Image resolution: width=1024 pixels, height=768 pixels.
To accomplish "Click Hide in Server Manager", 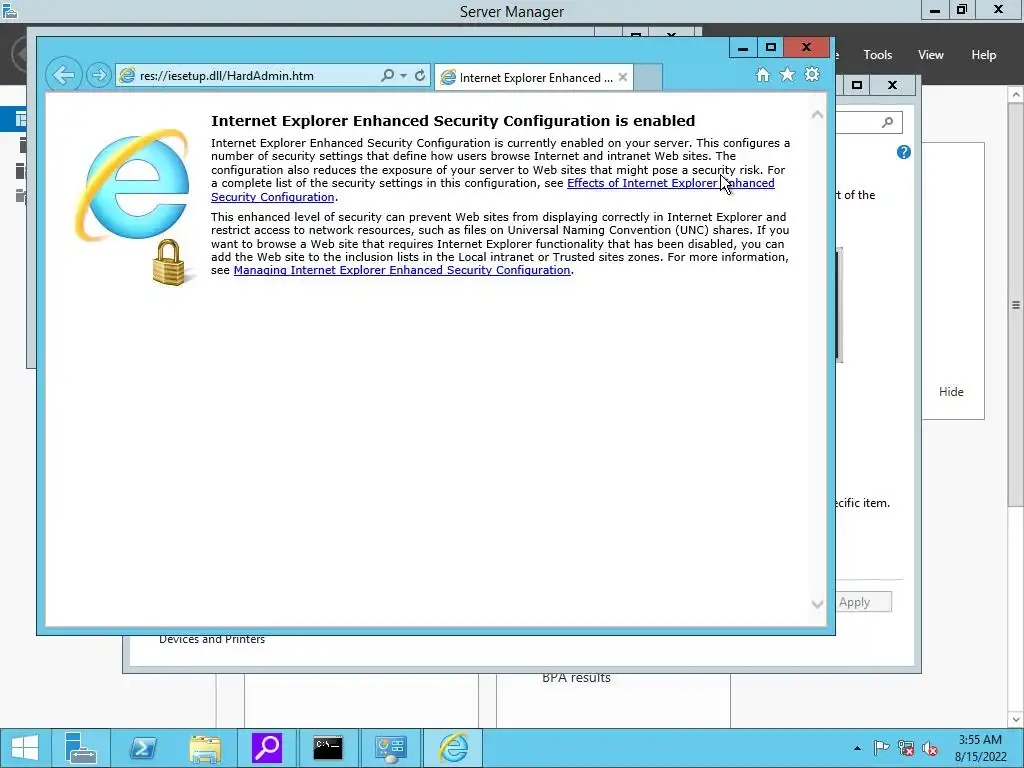I will [951, 392].
